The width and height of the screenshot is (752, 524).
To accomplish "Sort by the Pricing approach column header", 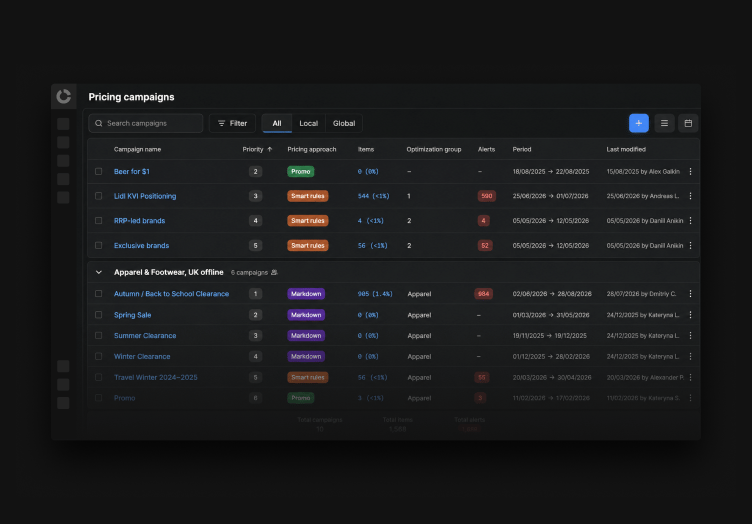I will click(312, 149).
